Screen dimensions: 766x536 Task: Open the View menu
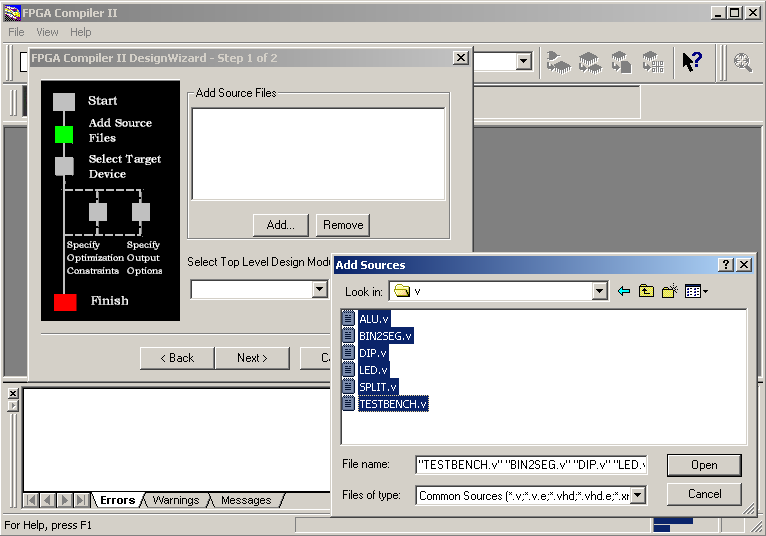pyautogui.click(x=47, y=32)
